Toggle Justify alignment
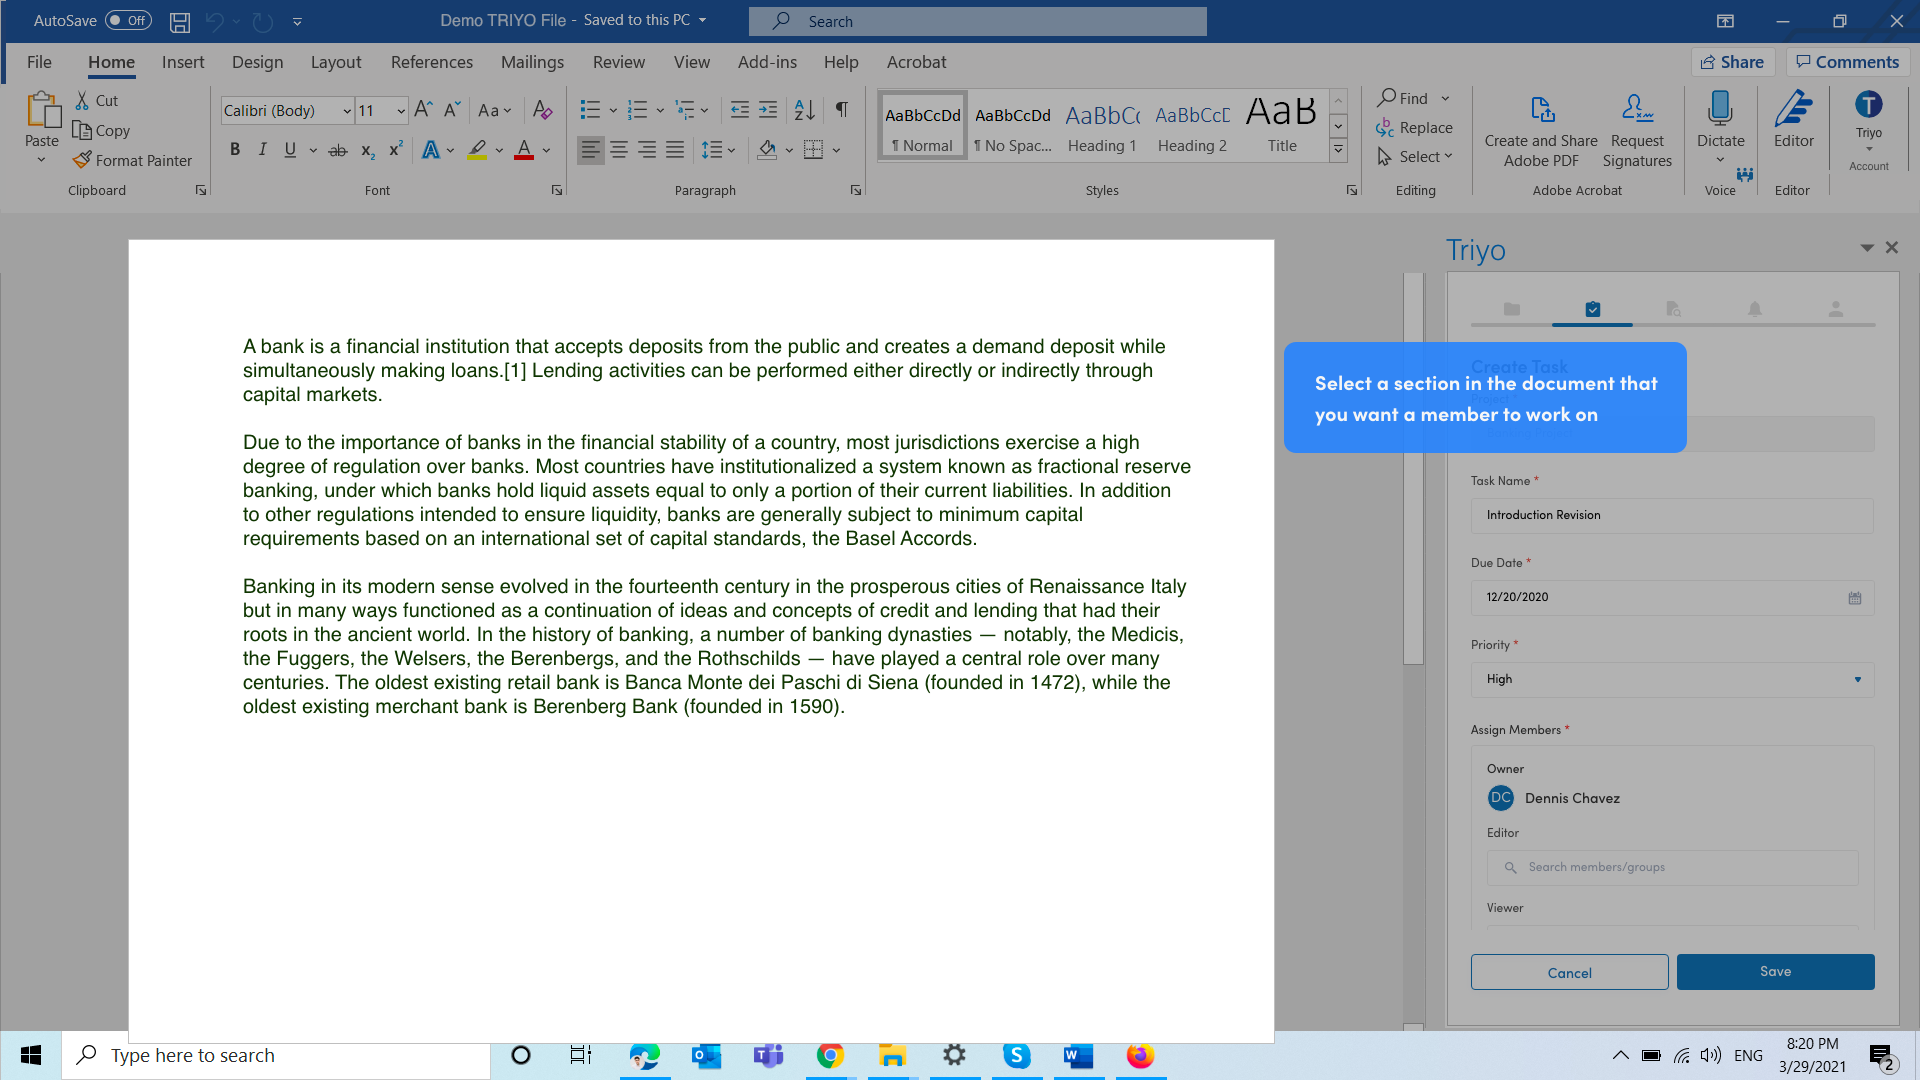 675,150
